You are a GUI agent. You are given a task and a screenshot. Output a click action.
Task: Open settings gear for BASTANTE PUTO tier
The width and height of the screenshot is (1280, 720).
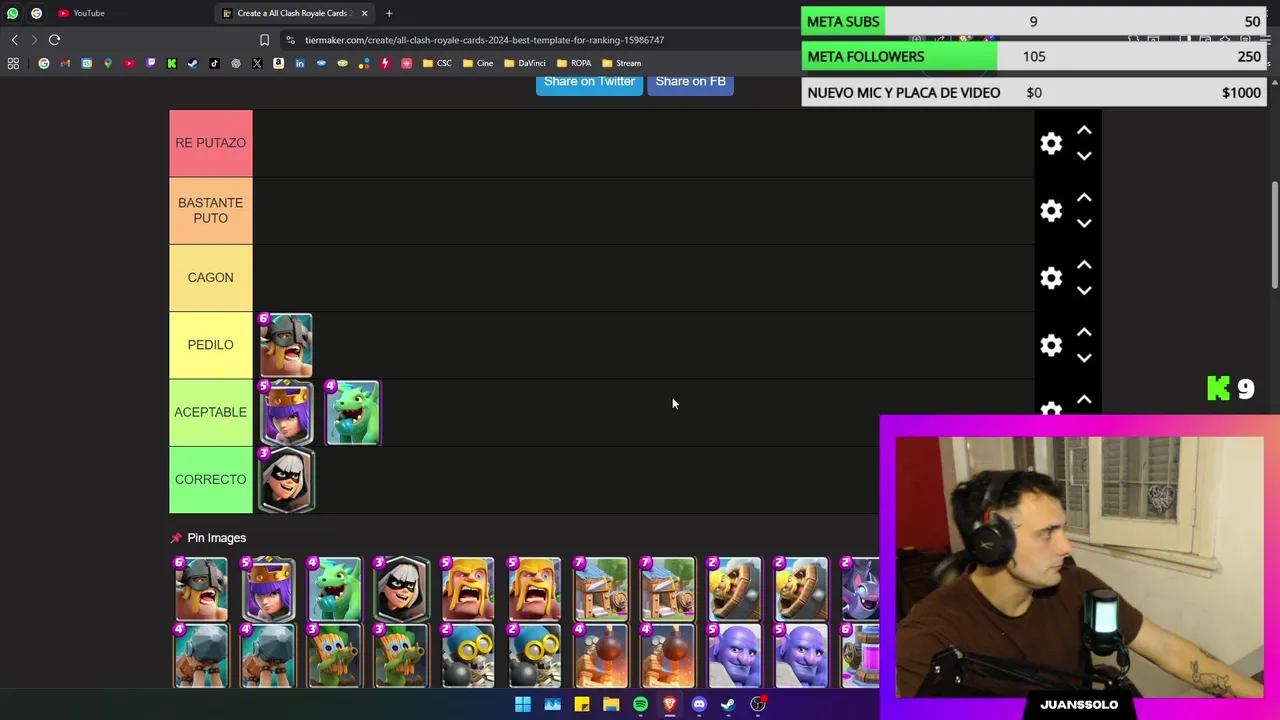pos(1051,210)
